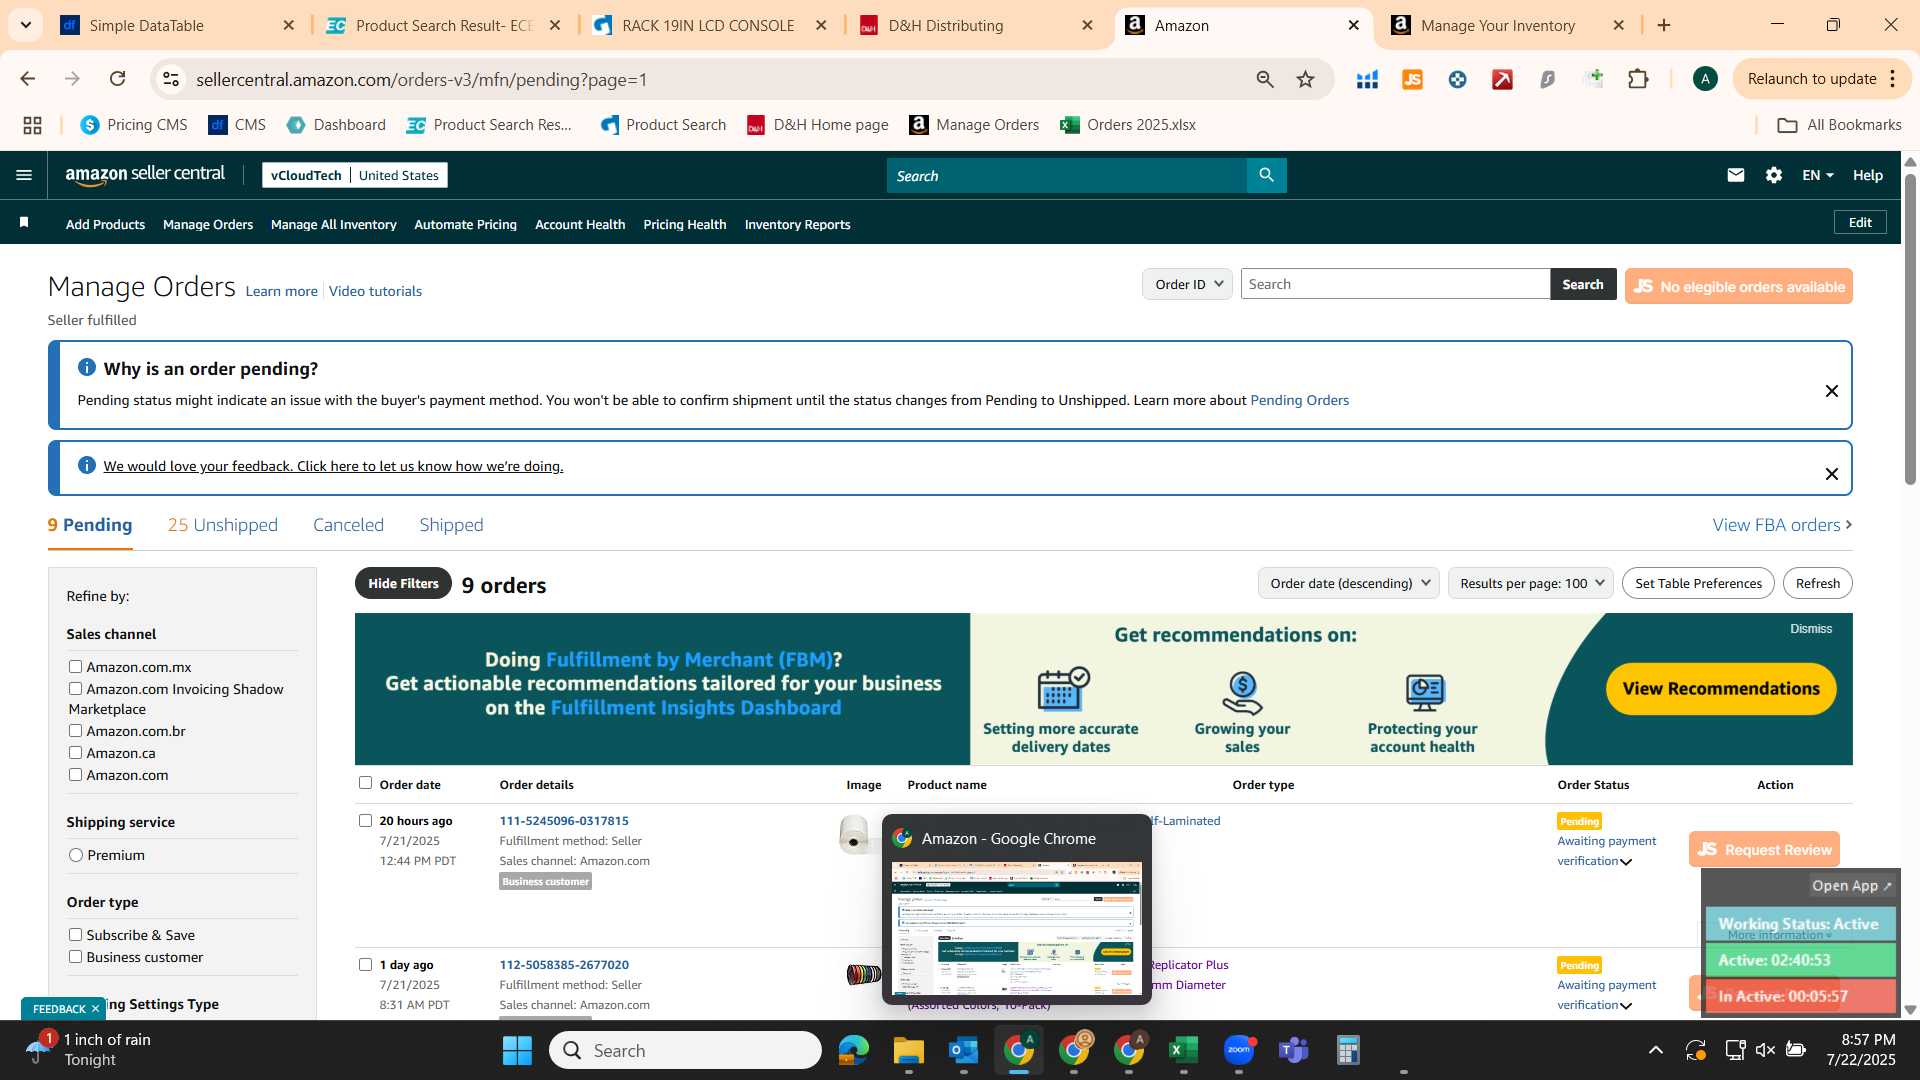1920x1080 pixels.
Task: Toggle the Amazon.ca sales channel filter
Action: 75,752
